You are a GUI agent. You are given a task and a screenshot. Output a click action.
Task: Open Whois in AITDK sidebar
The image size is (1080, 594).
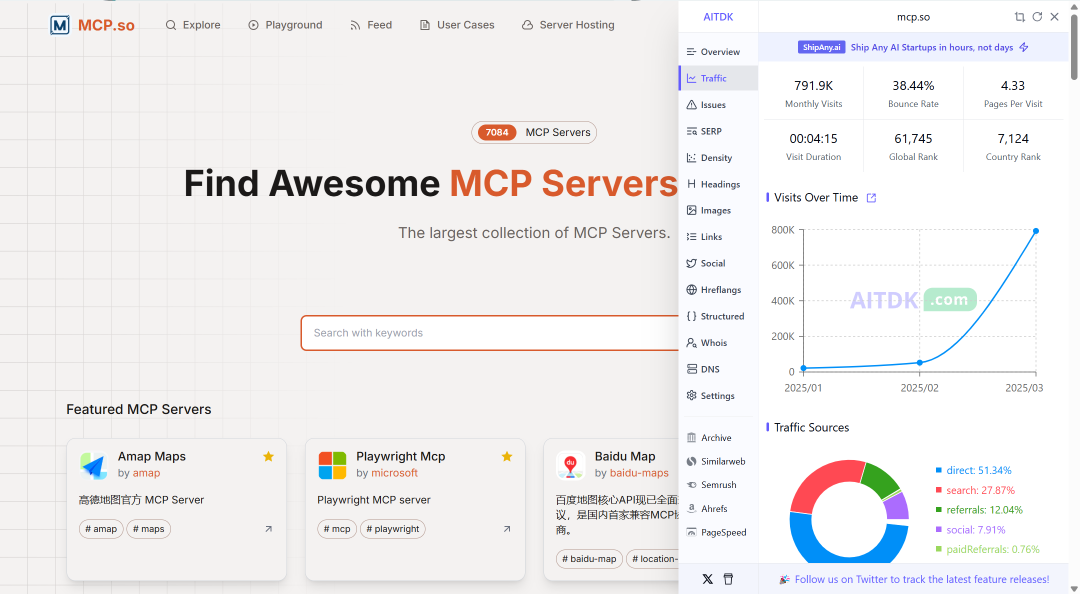coord(718,342)
